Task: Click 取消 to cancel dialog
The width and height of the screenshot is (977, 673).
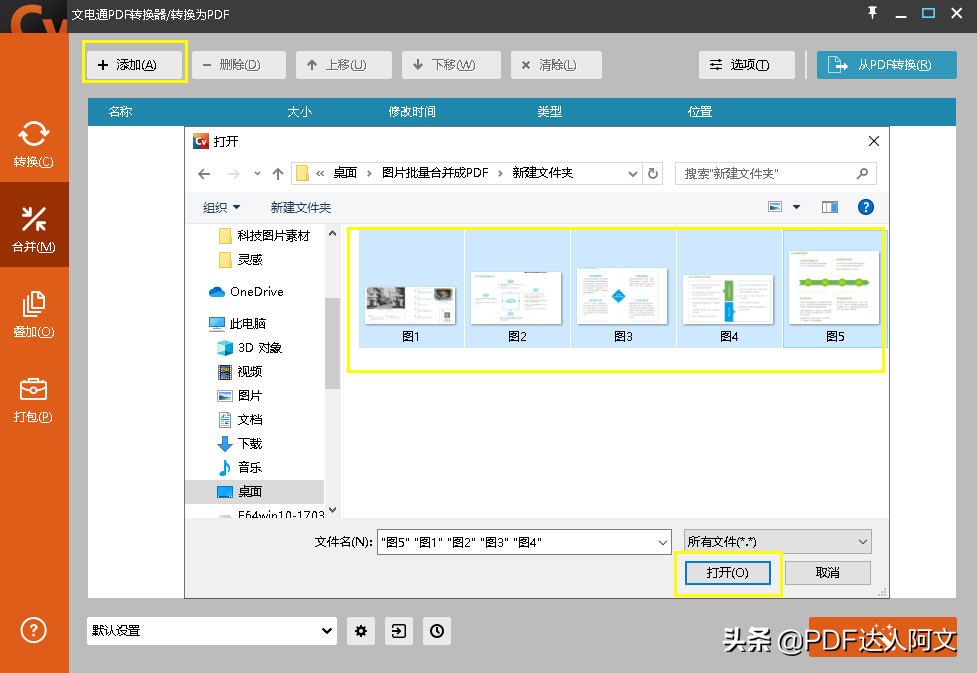Action: point(827,573)
